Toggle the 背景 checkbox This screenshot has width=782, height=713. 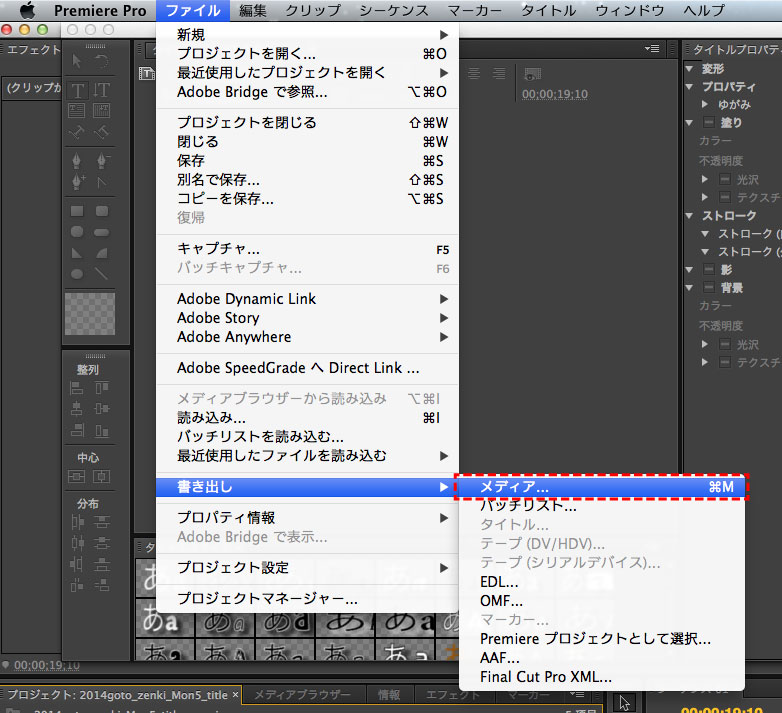(708, 288)
